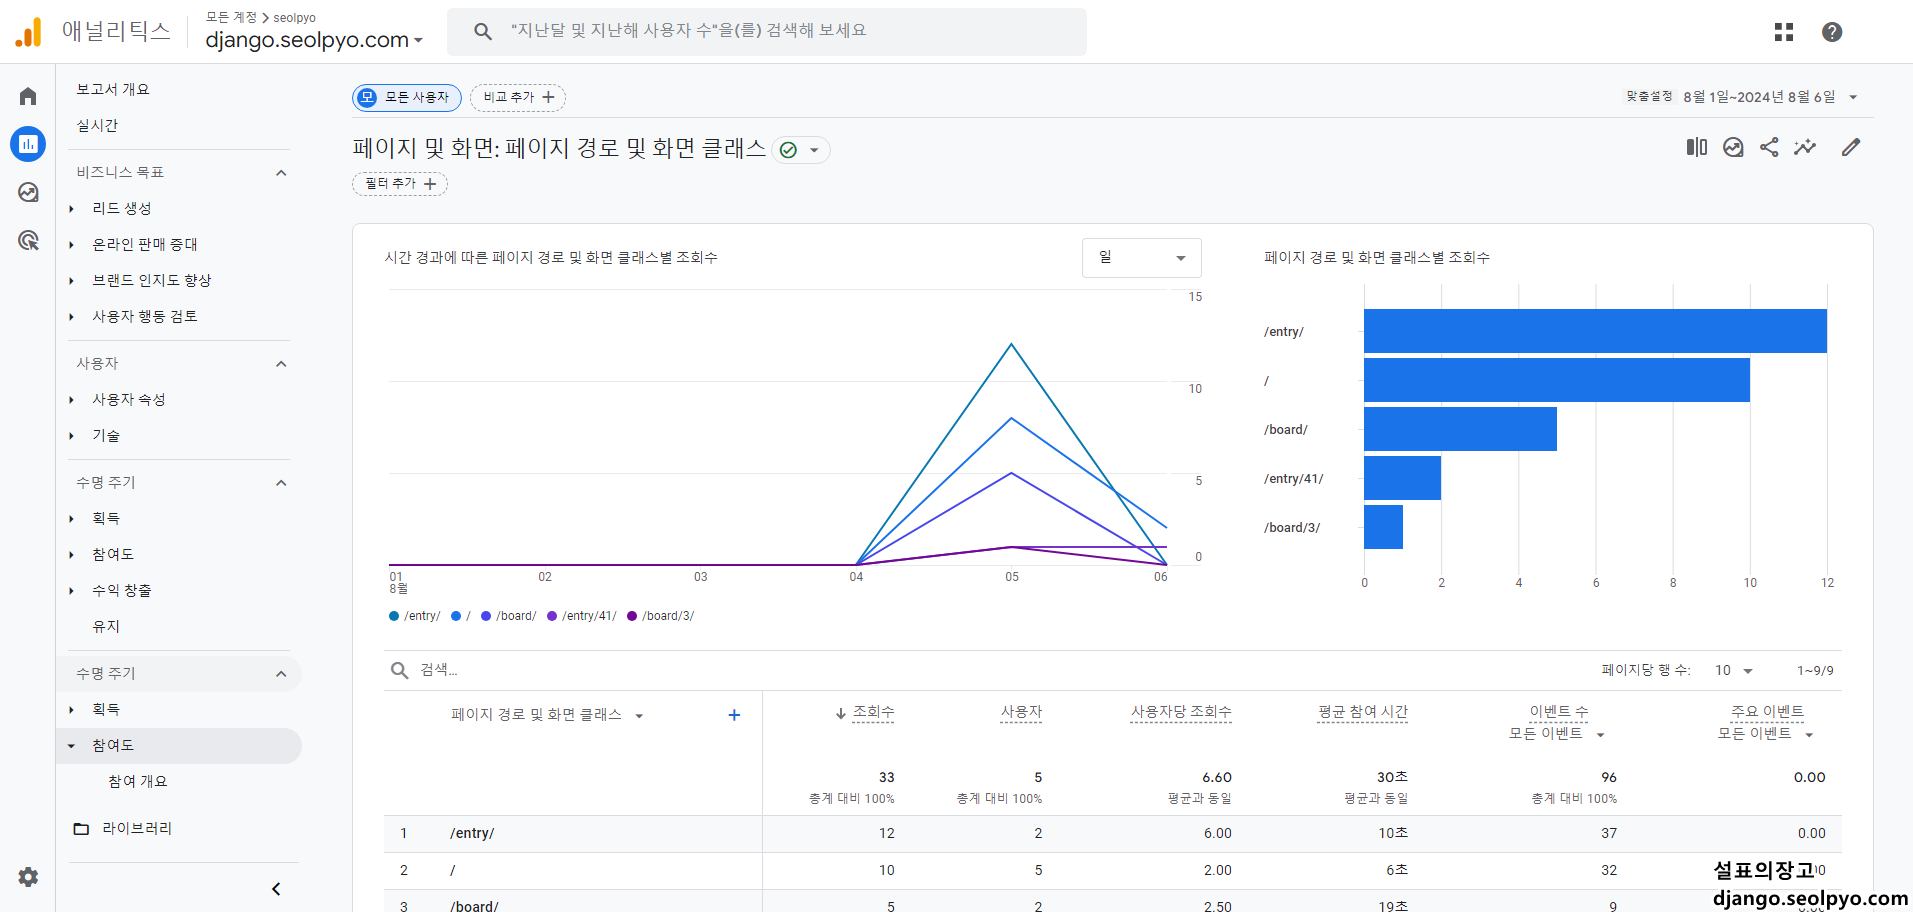Viewport: 1913px width, 912px height.
Task: Click the /board/ bar in bar chart
Action: click(1460, 429)
